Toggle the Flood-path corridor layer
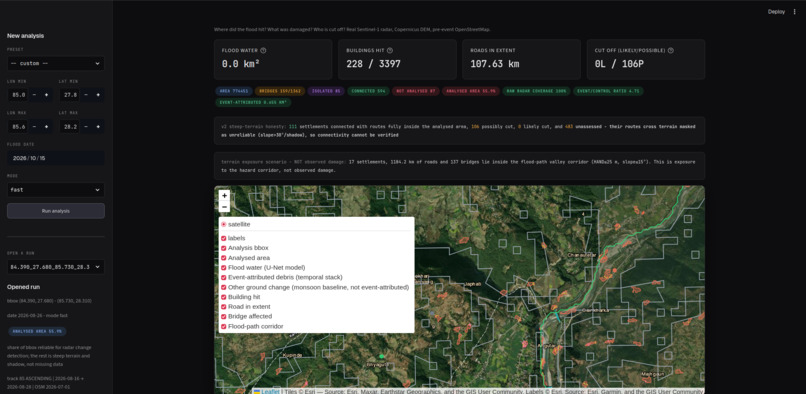 tap(224, 326)
